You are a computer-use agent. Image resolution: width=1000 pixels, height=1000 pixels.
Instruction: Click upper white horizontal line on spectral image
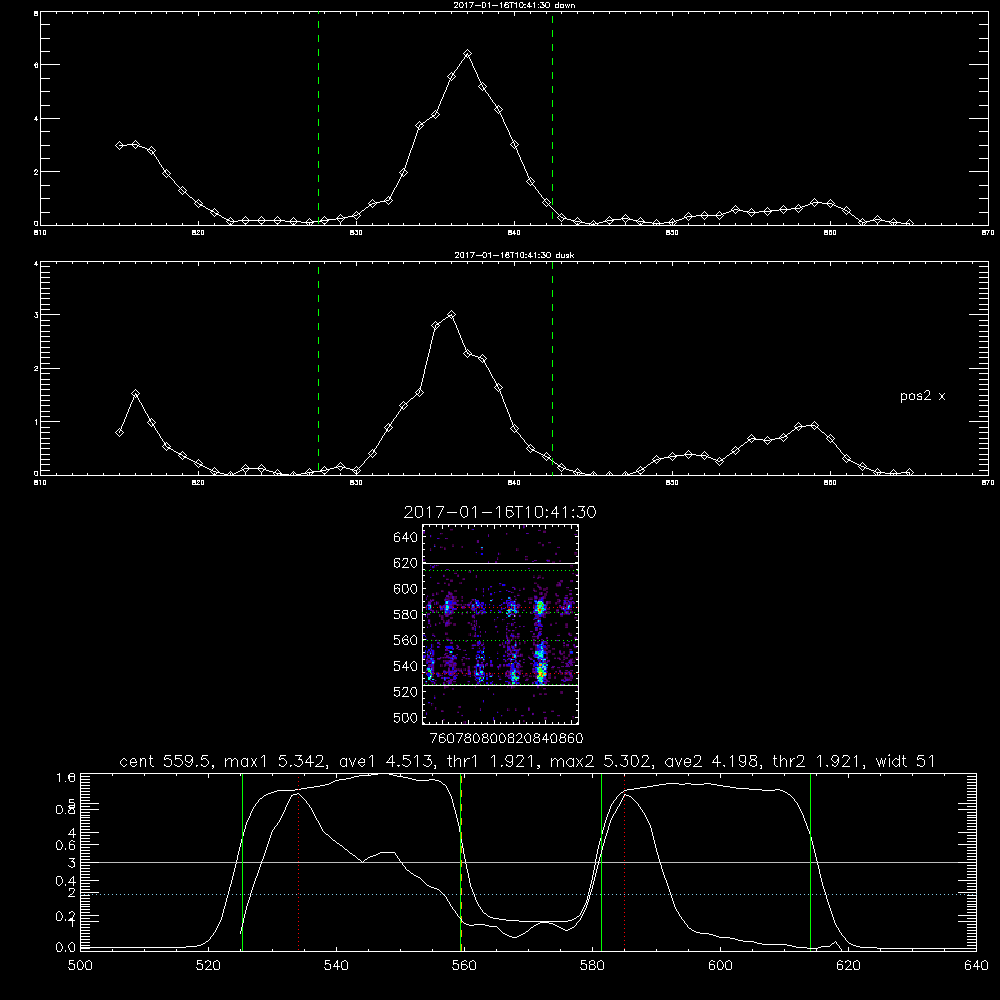tap(500, 563)
